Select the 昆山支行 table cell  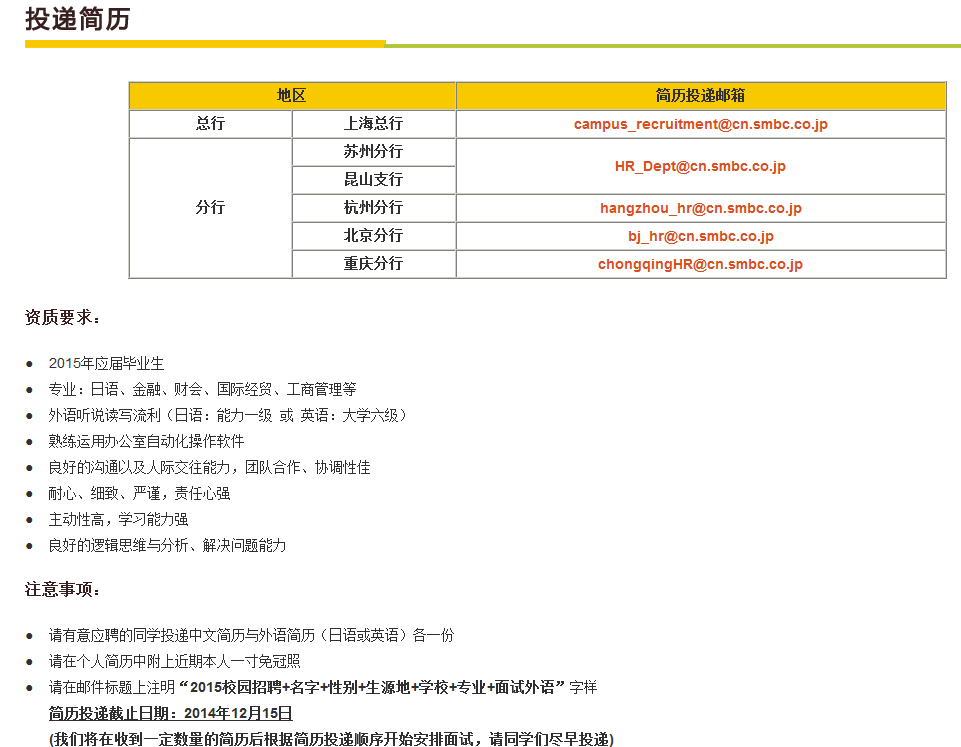click(373, 180)
